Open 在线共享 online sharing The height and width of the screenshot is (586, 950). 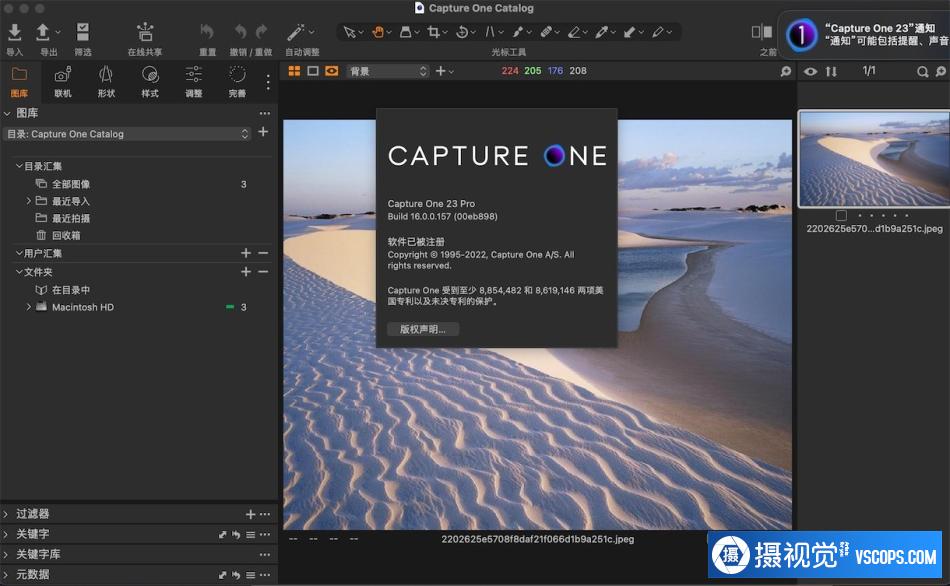pos(145,32)
